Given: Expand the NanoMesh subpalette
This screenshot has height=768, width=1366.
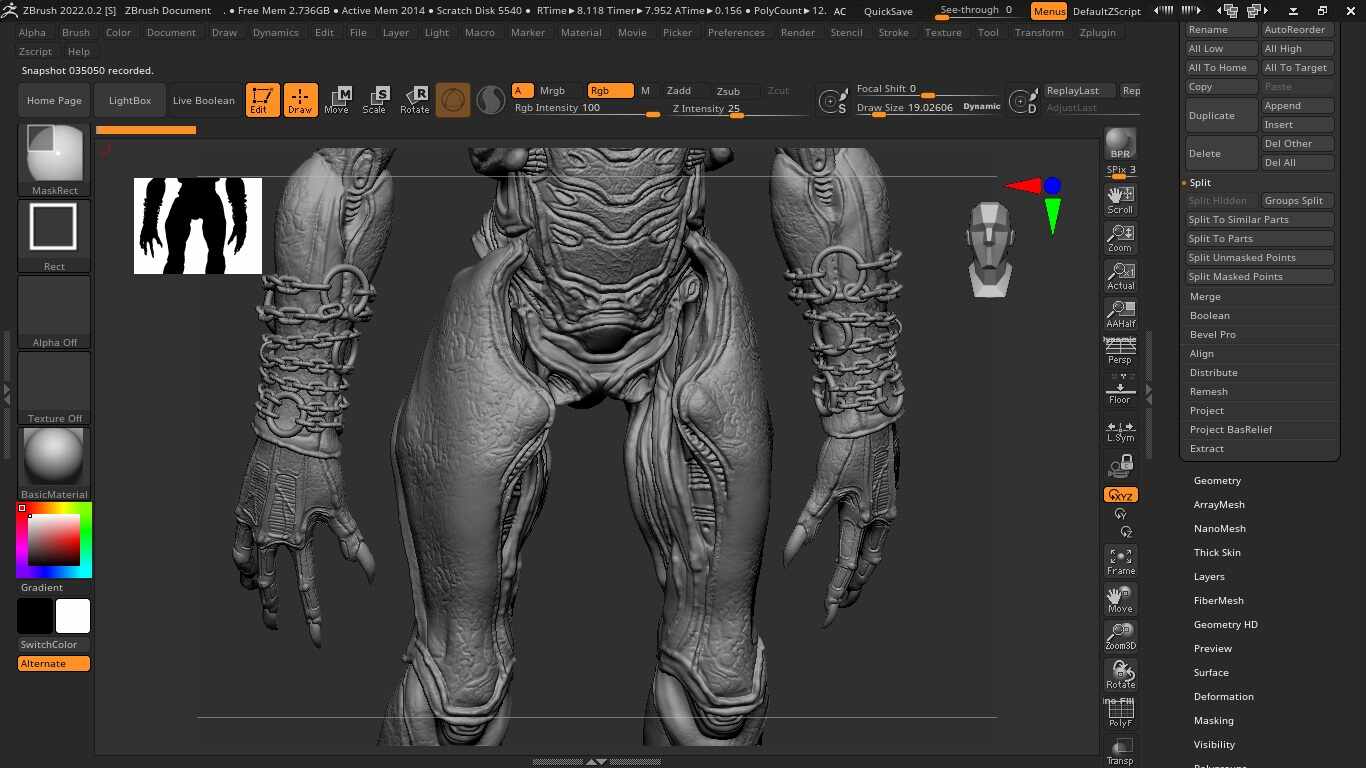Looking at the screenshot, I should pos(1219,528).
